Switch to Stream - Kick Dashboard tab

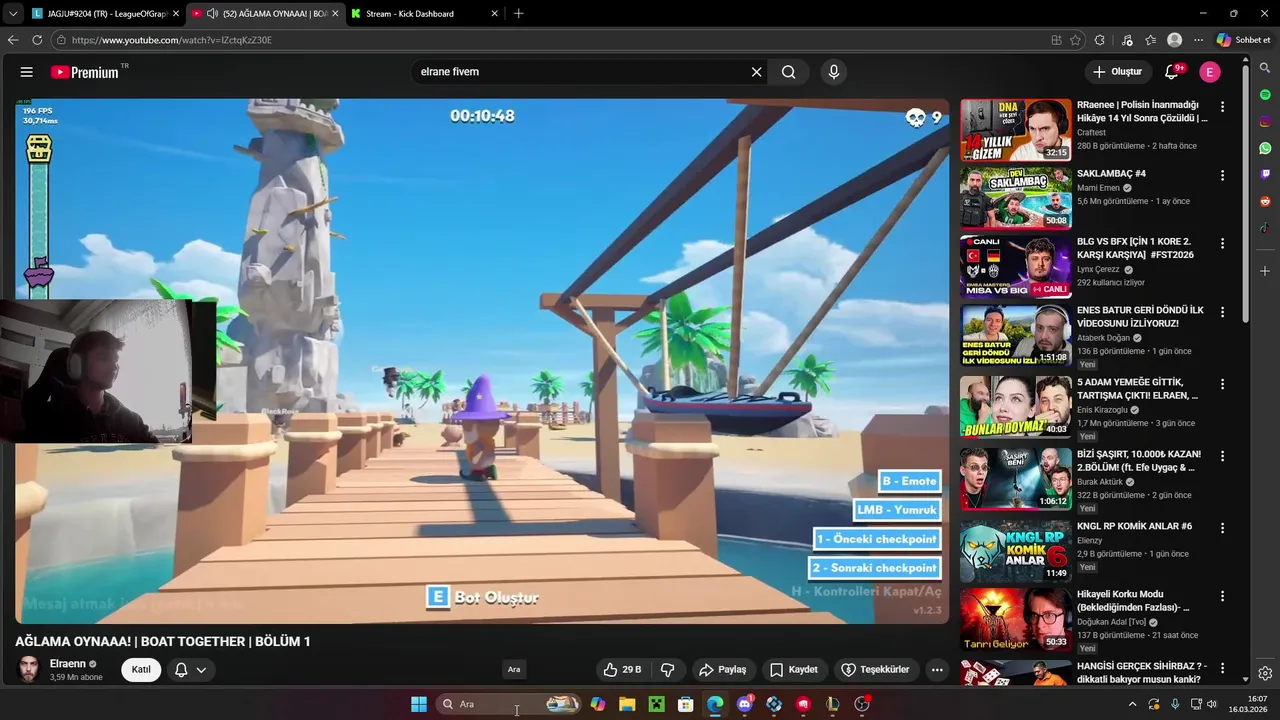click(x=425, y=14)
